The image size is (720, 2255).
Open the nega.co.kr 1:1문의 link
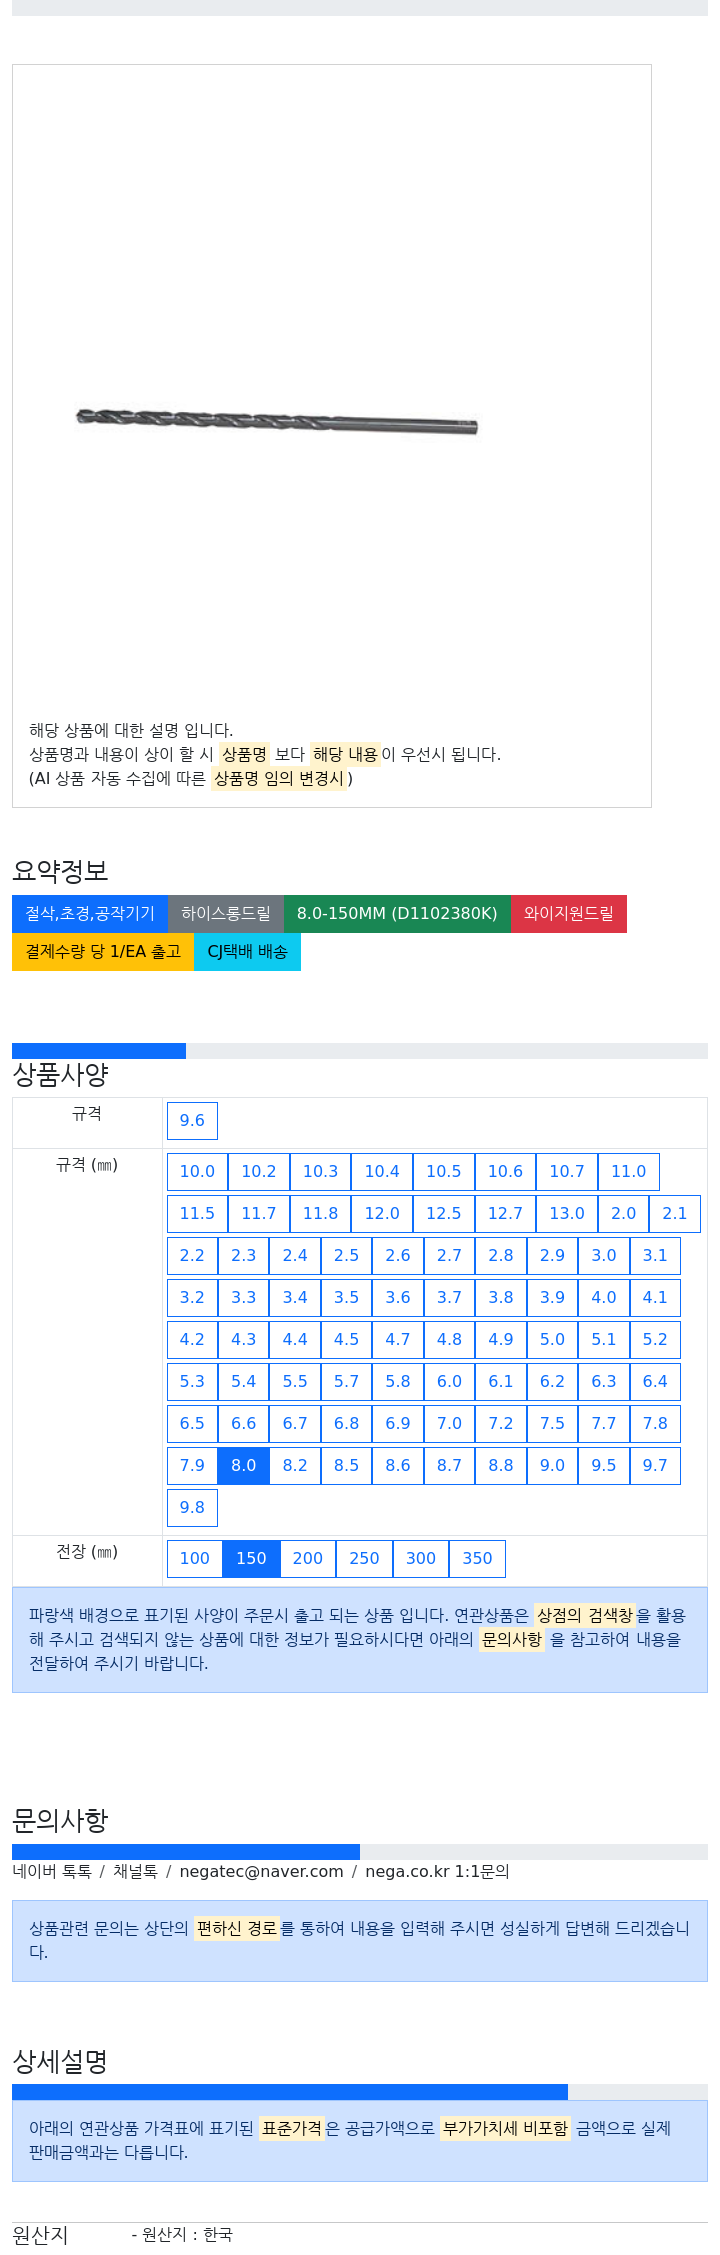click(x=437, y=1871)
